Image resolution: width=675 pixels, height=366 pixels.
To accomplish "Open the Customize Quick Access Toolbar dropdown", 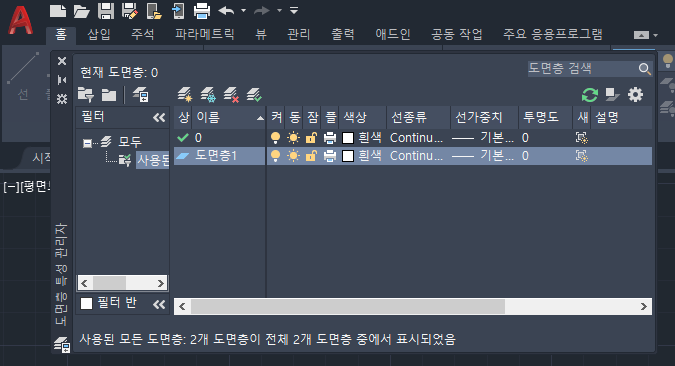I will [294, 10].
